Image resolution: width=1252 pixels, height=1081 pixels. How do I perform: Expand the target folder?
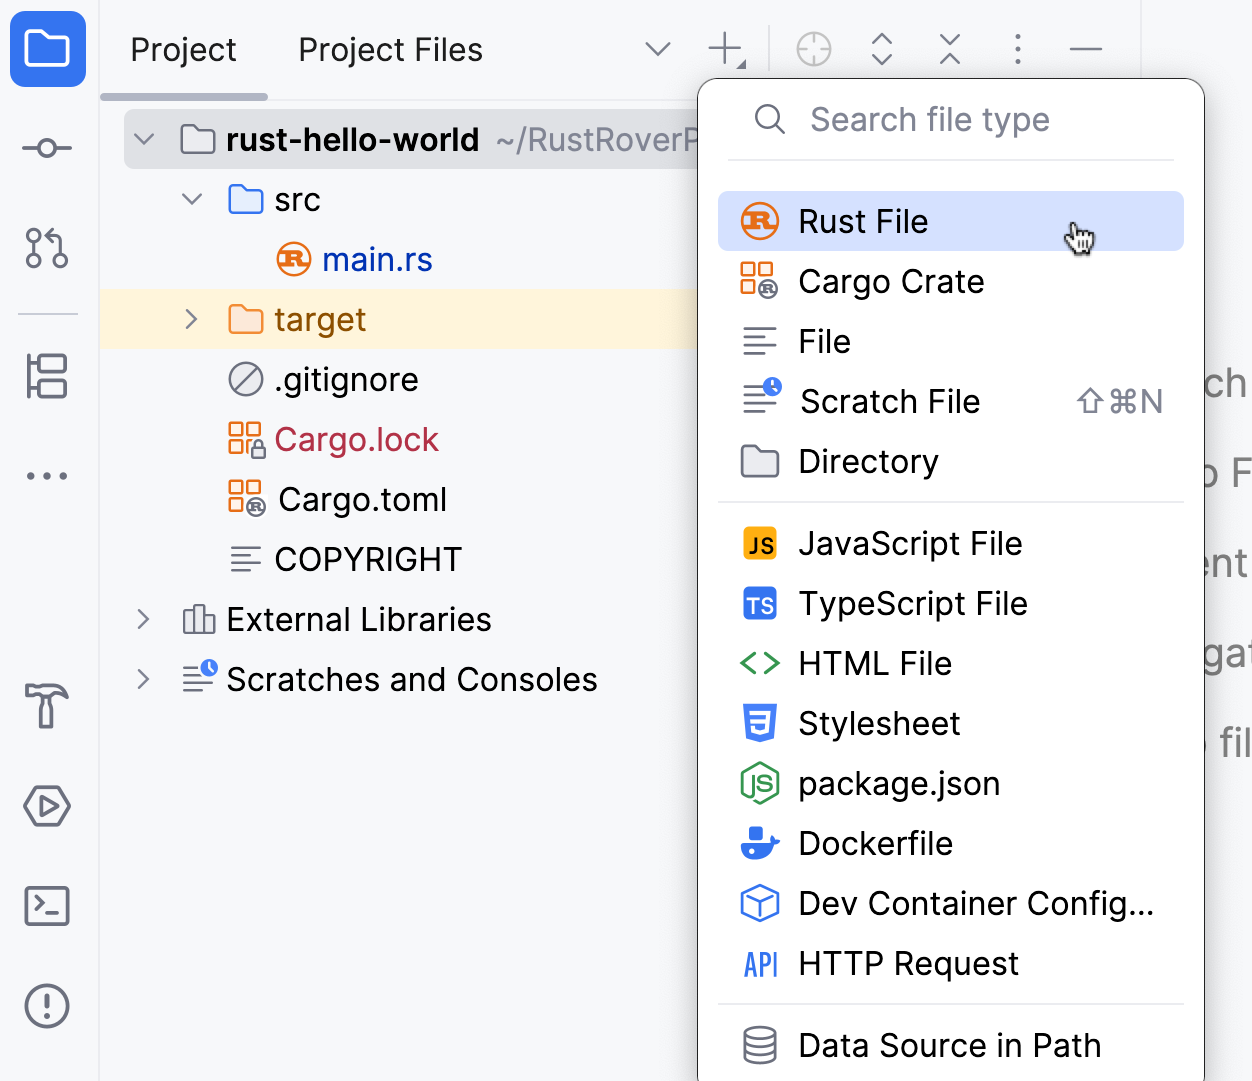point(191,319)
